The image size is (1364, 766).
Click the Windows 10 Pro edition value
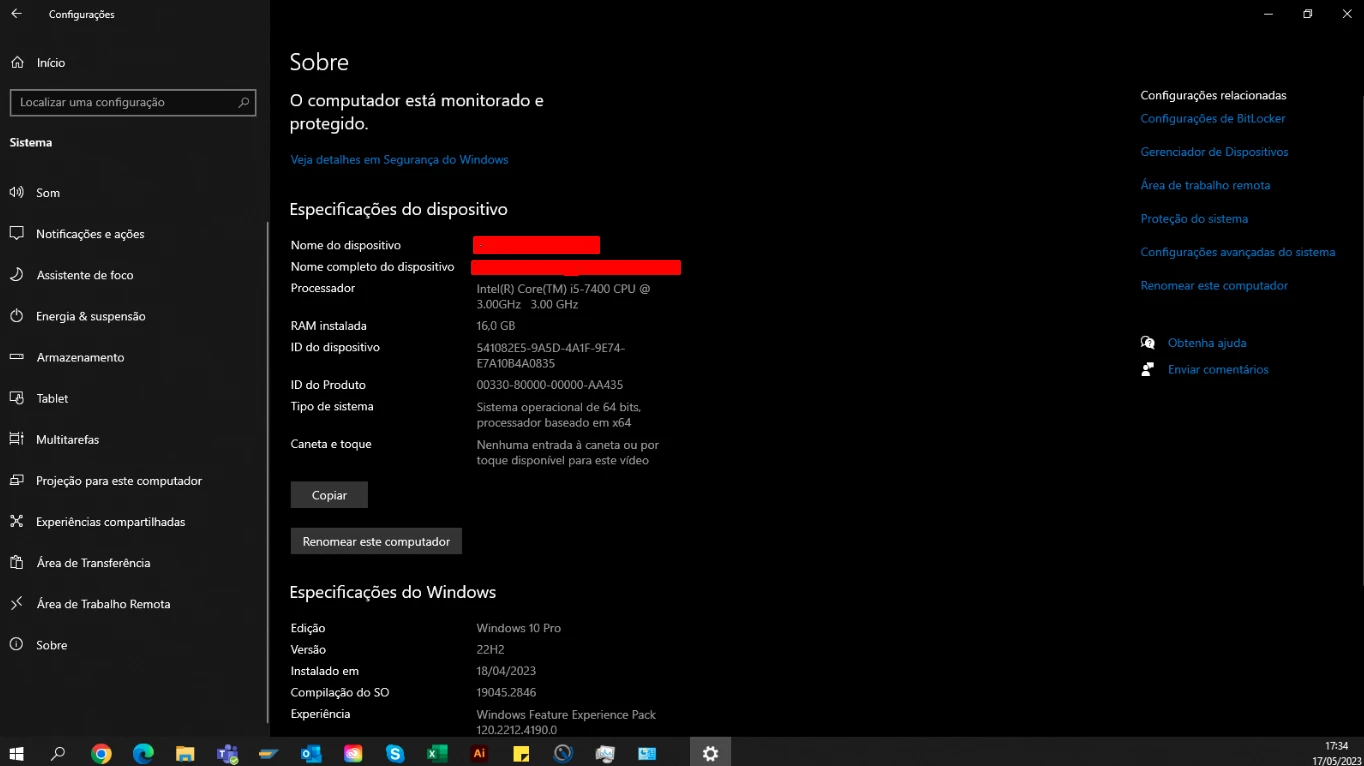(x=518, y=628)
